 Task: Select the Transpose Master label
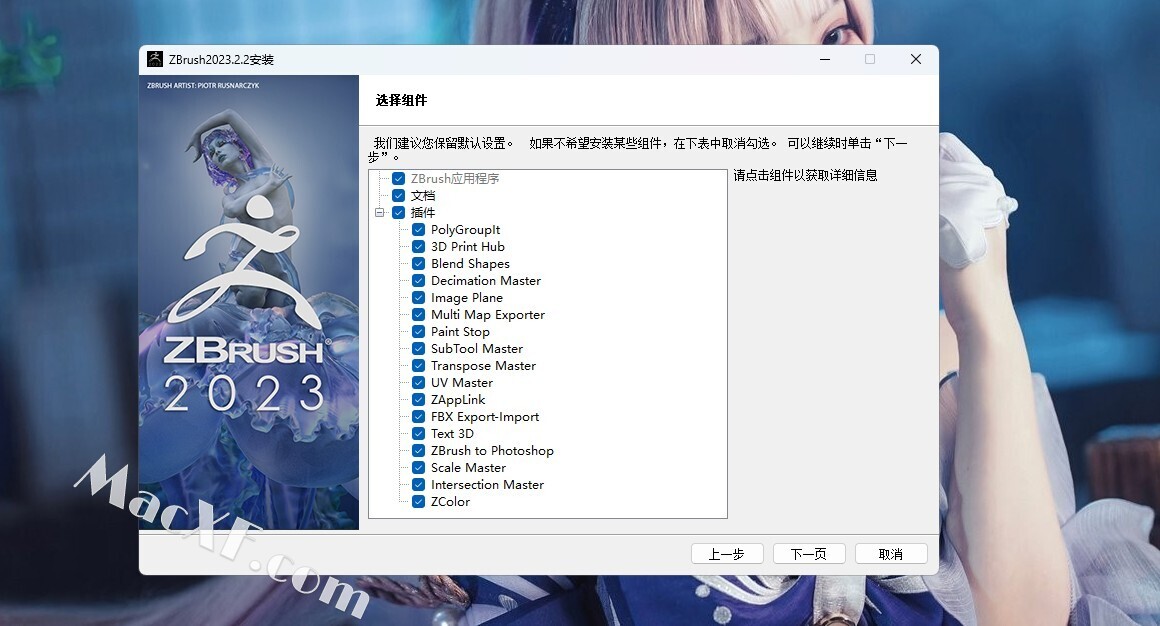tap(483, 366)
